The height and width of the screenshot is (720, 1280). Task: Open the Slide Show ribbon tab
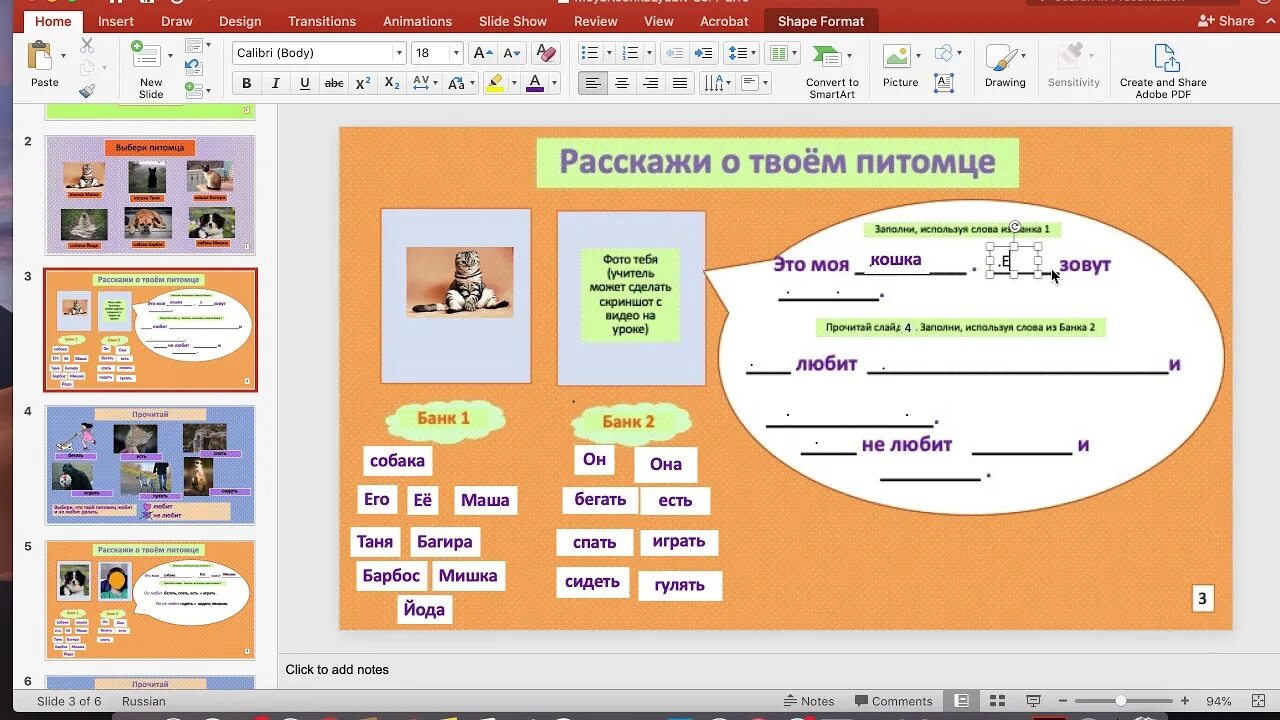pyautogui.click(x=513, y=21)
